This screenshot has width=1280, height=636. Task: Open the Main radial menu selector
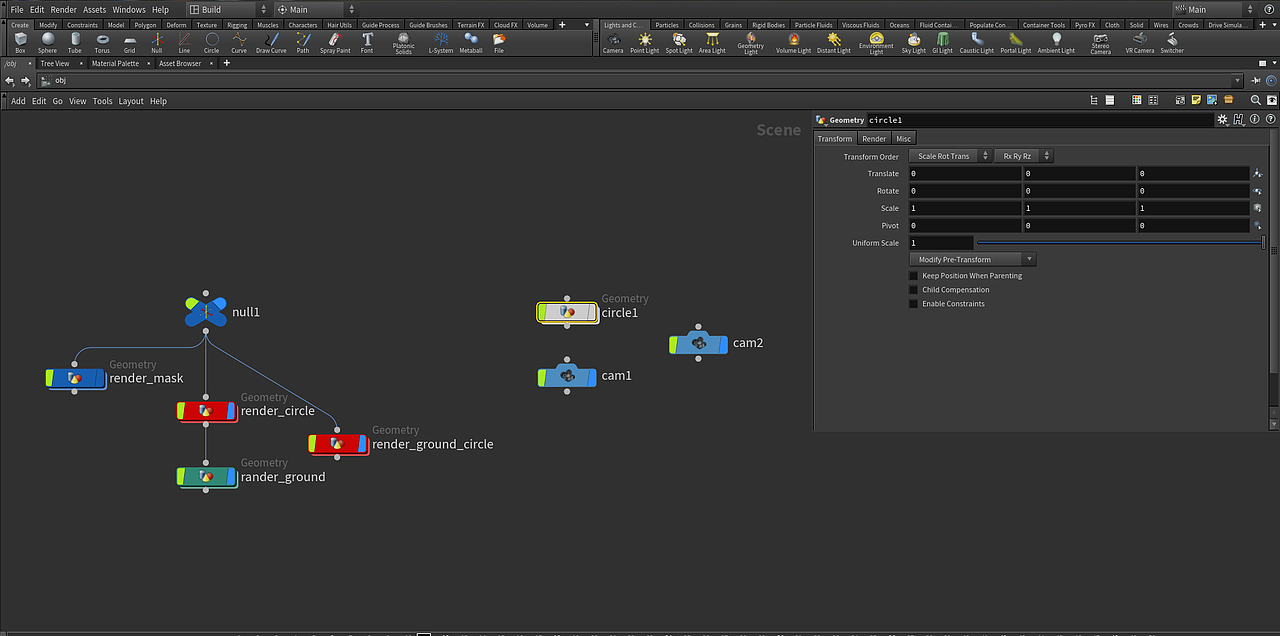[316, 9]
